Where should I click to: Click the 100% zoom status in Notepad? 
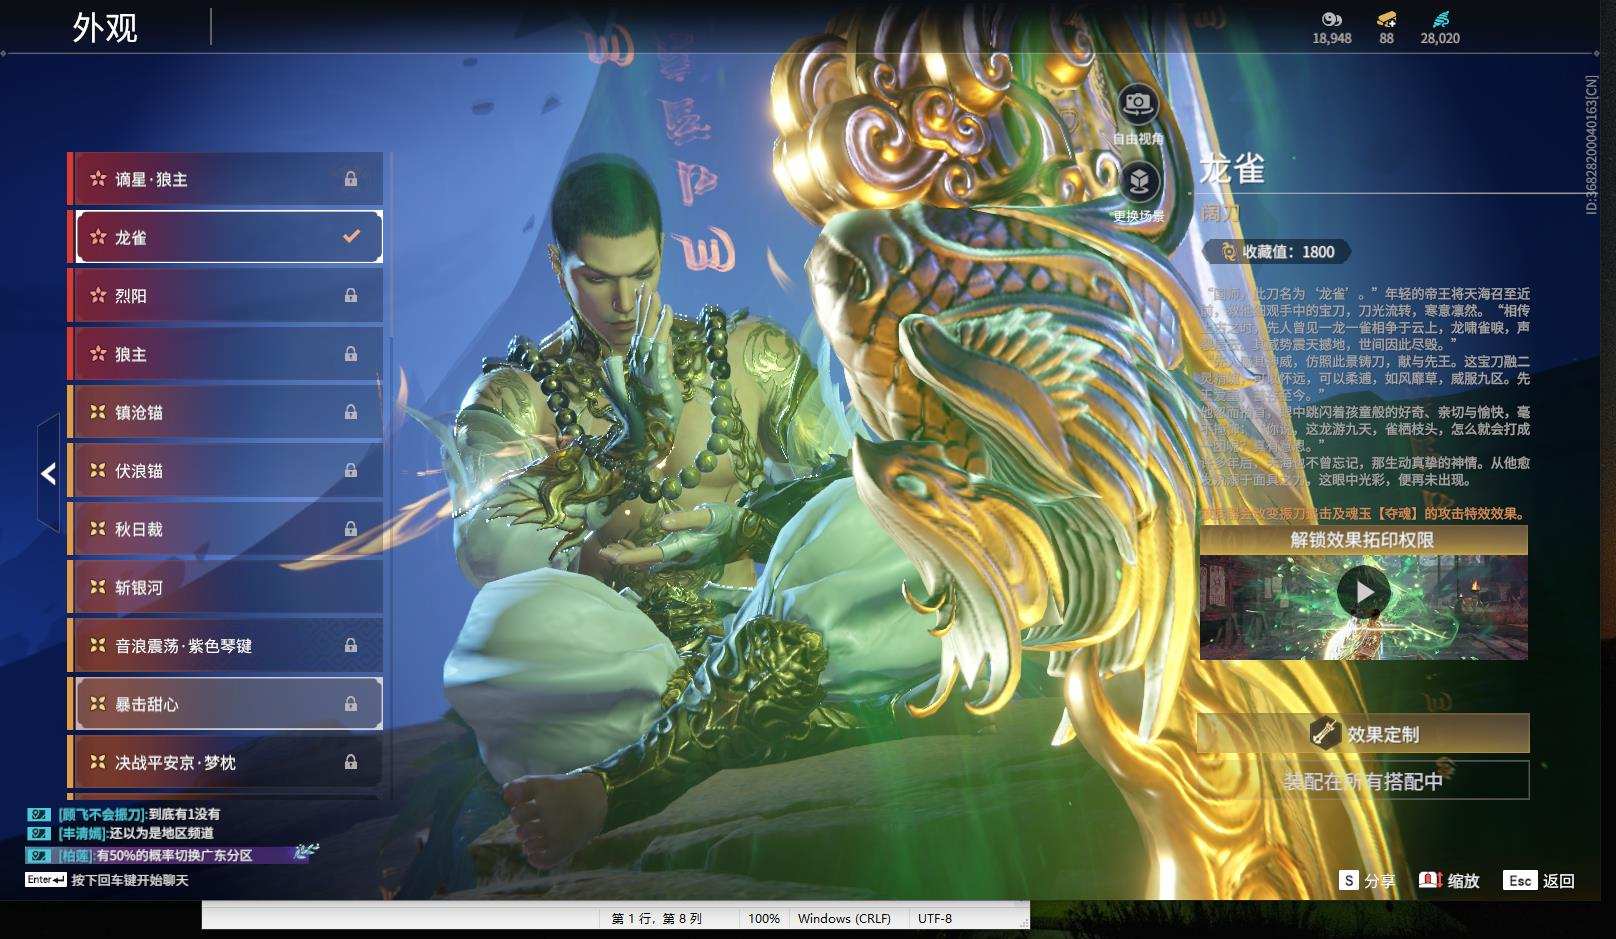click(x=764, y=918)
